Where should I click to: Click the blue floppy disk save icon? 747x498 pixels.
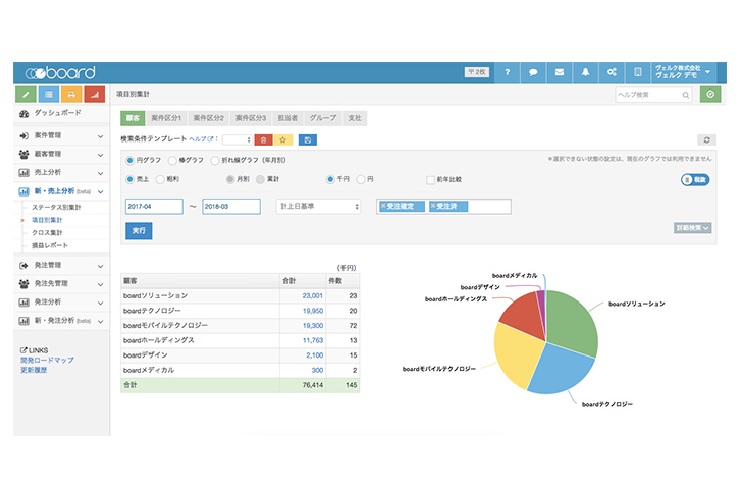[x=305, y=140]
